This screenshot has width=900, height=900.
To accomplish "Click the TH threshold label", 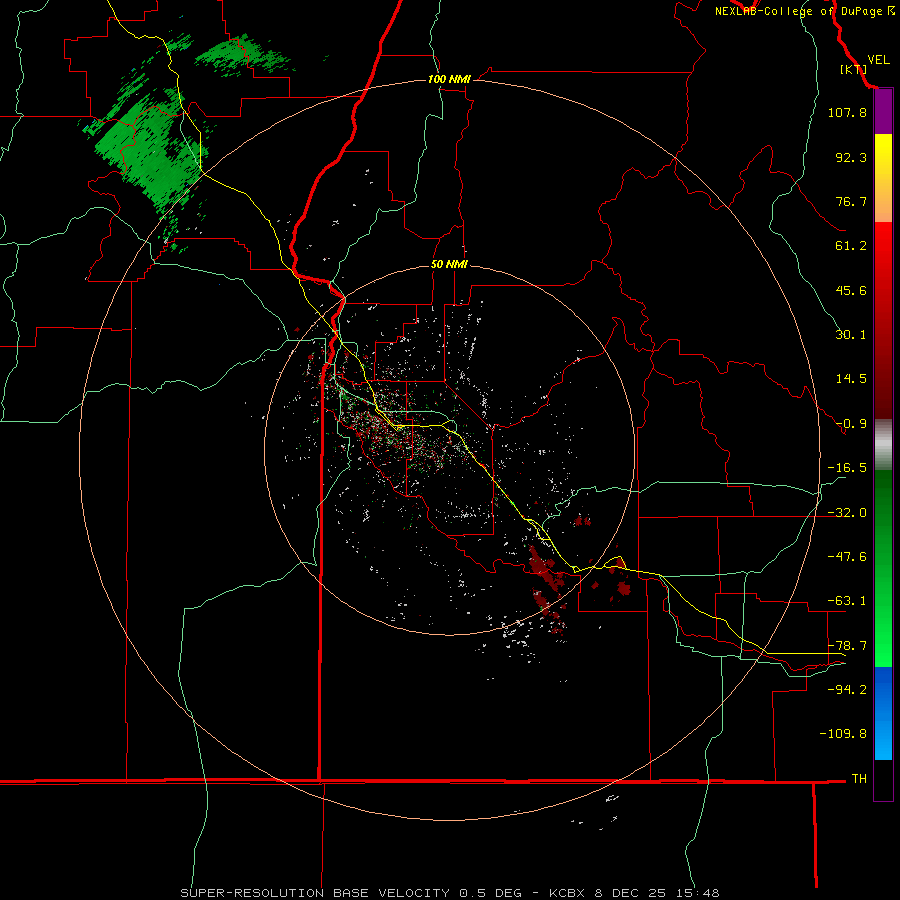I will pos(859,778).
